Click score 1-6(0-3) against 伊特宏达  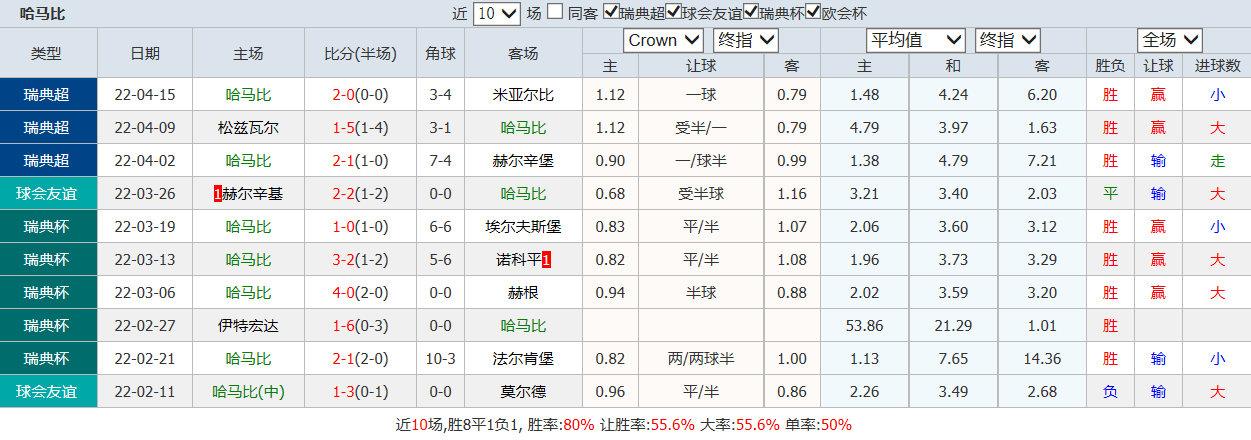(x=360, y=326)
